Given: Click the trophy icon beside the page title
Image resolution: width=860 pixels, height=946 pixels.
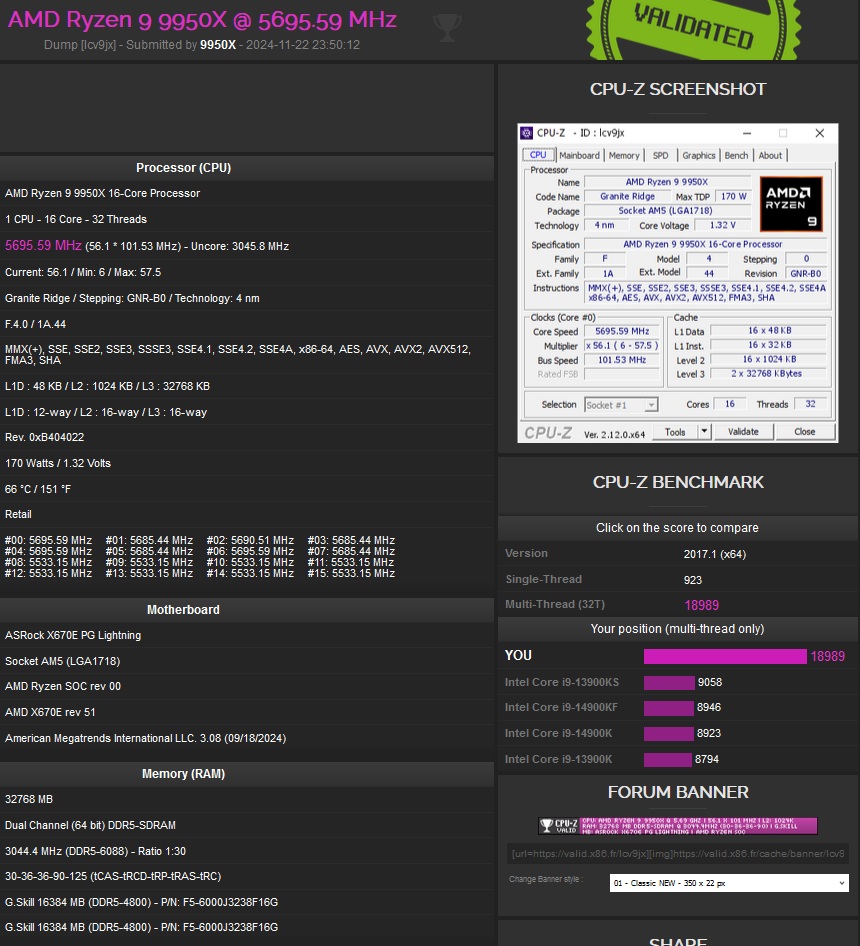Looking at the screenshot, I should (x=447, y=27).
